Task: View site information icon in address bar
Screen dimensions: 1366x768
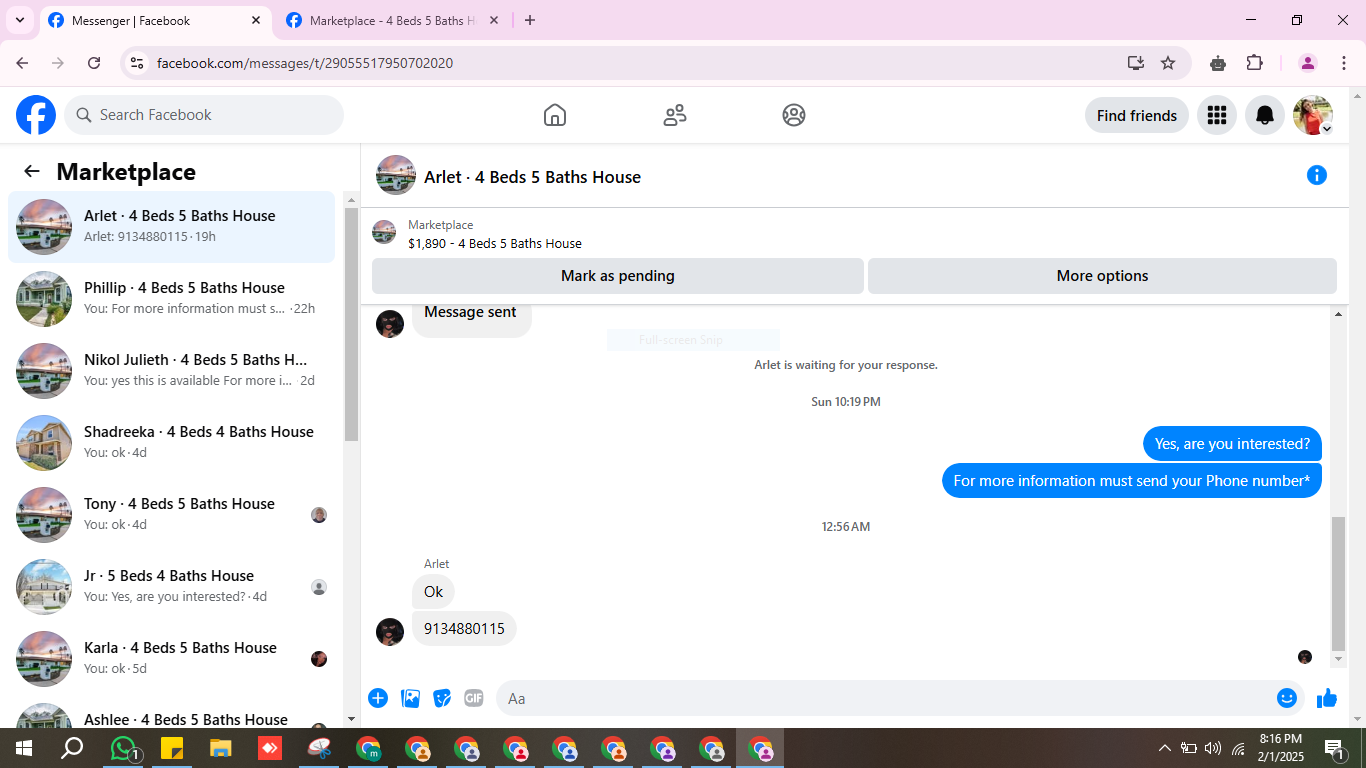Action: pyautogui.click(x=137, y=63)
